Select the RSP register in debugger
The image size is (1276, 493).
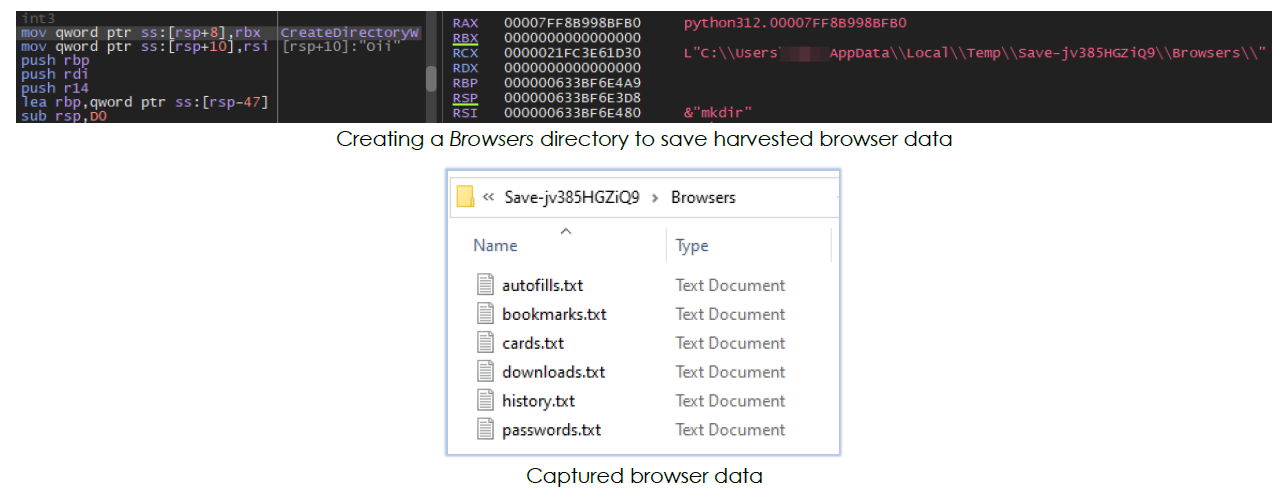[466, 98]
